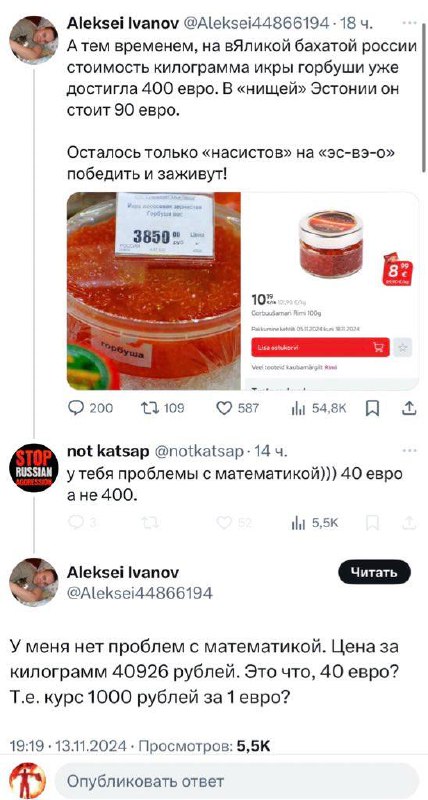428x800 pixels.
Task: Reply to the not katsap comment
Action: (x=79, y=522)
